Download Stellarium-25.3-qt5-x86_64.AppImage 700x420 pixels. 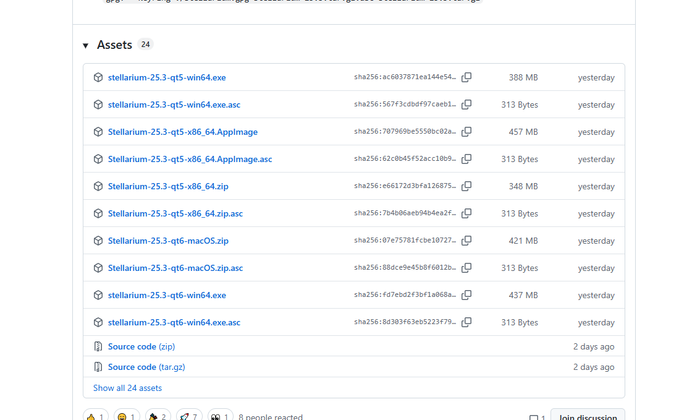183,132
